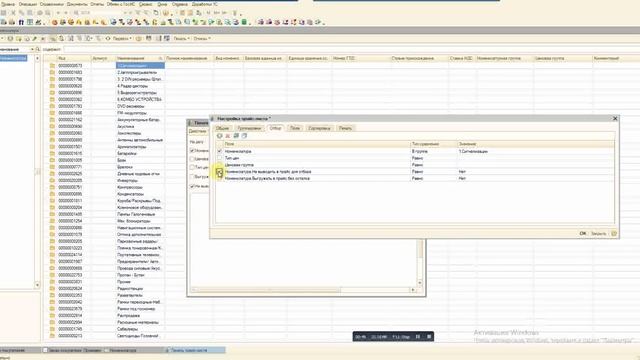Open the Печать tab in settings dialog
Image resolution: width=640 pixels, height=360 pixels.
point(345,128)
